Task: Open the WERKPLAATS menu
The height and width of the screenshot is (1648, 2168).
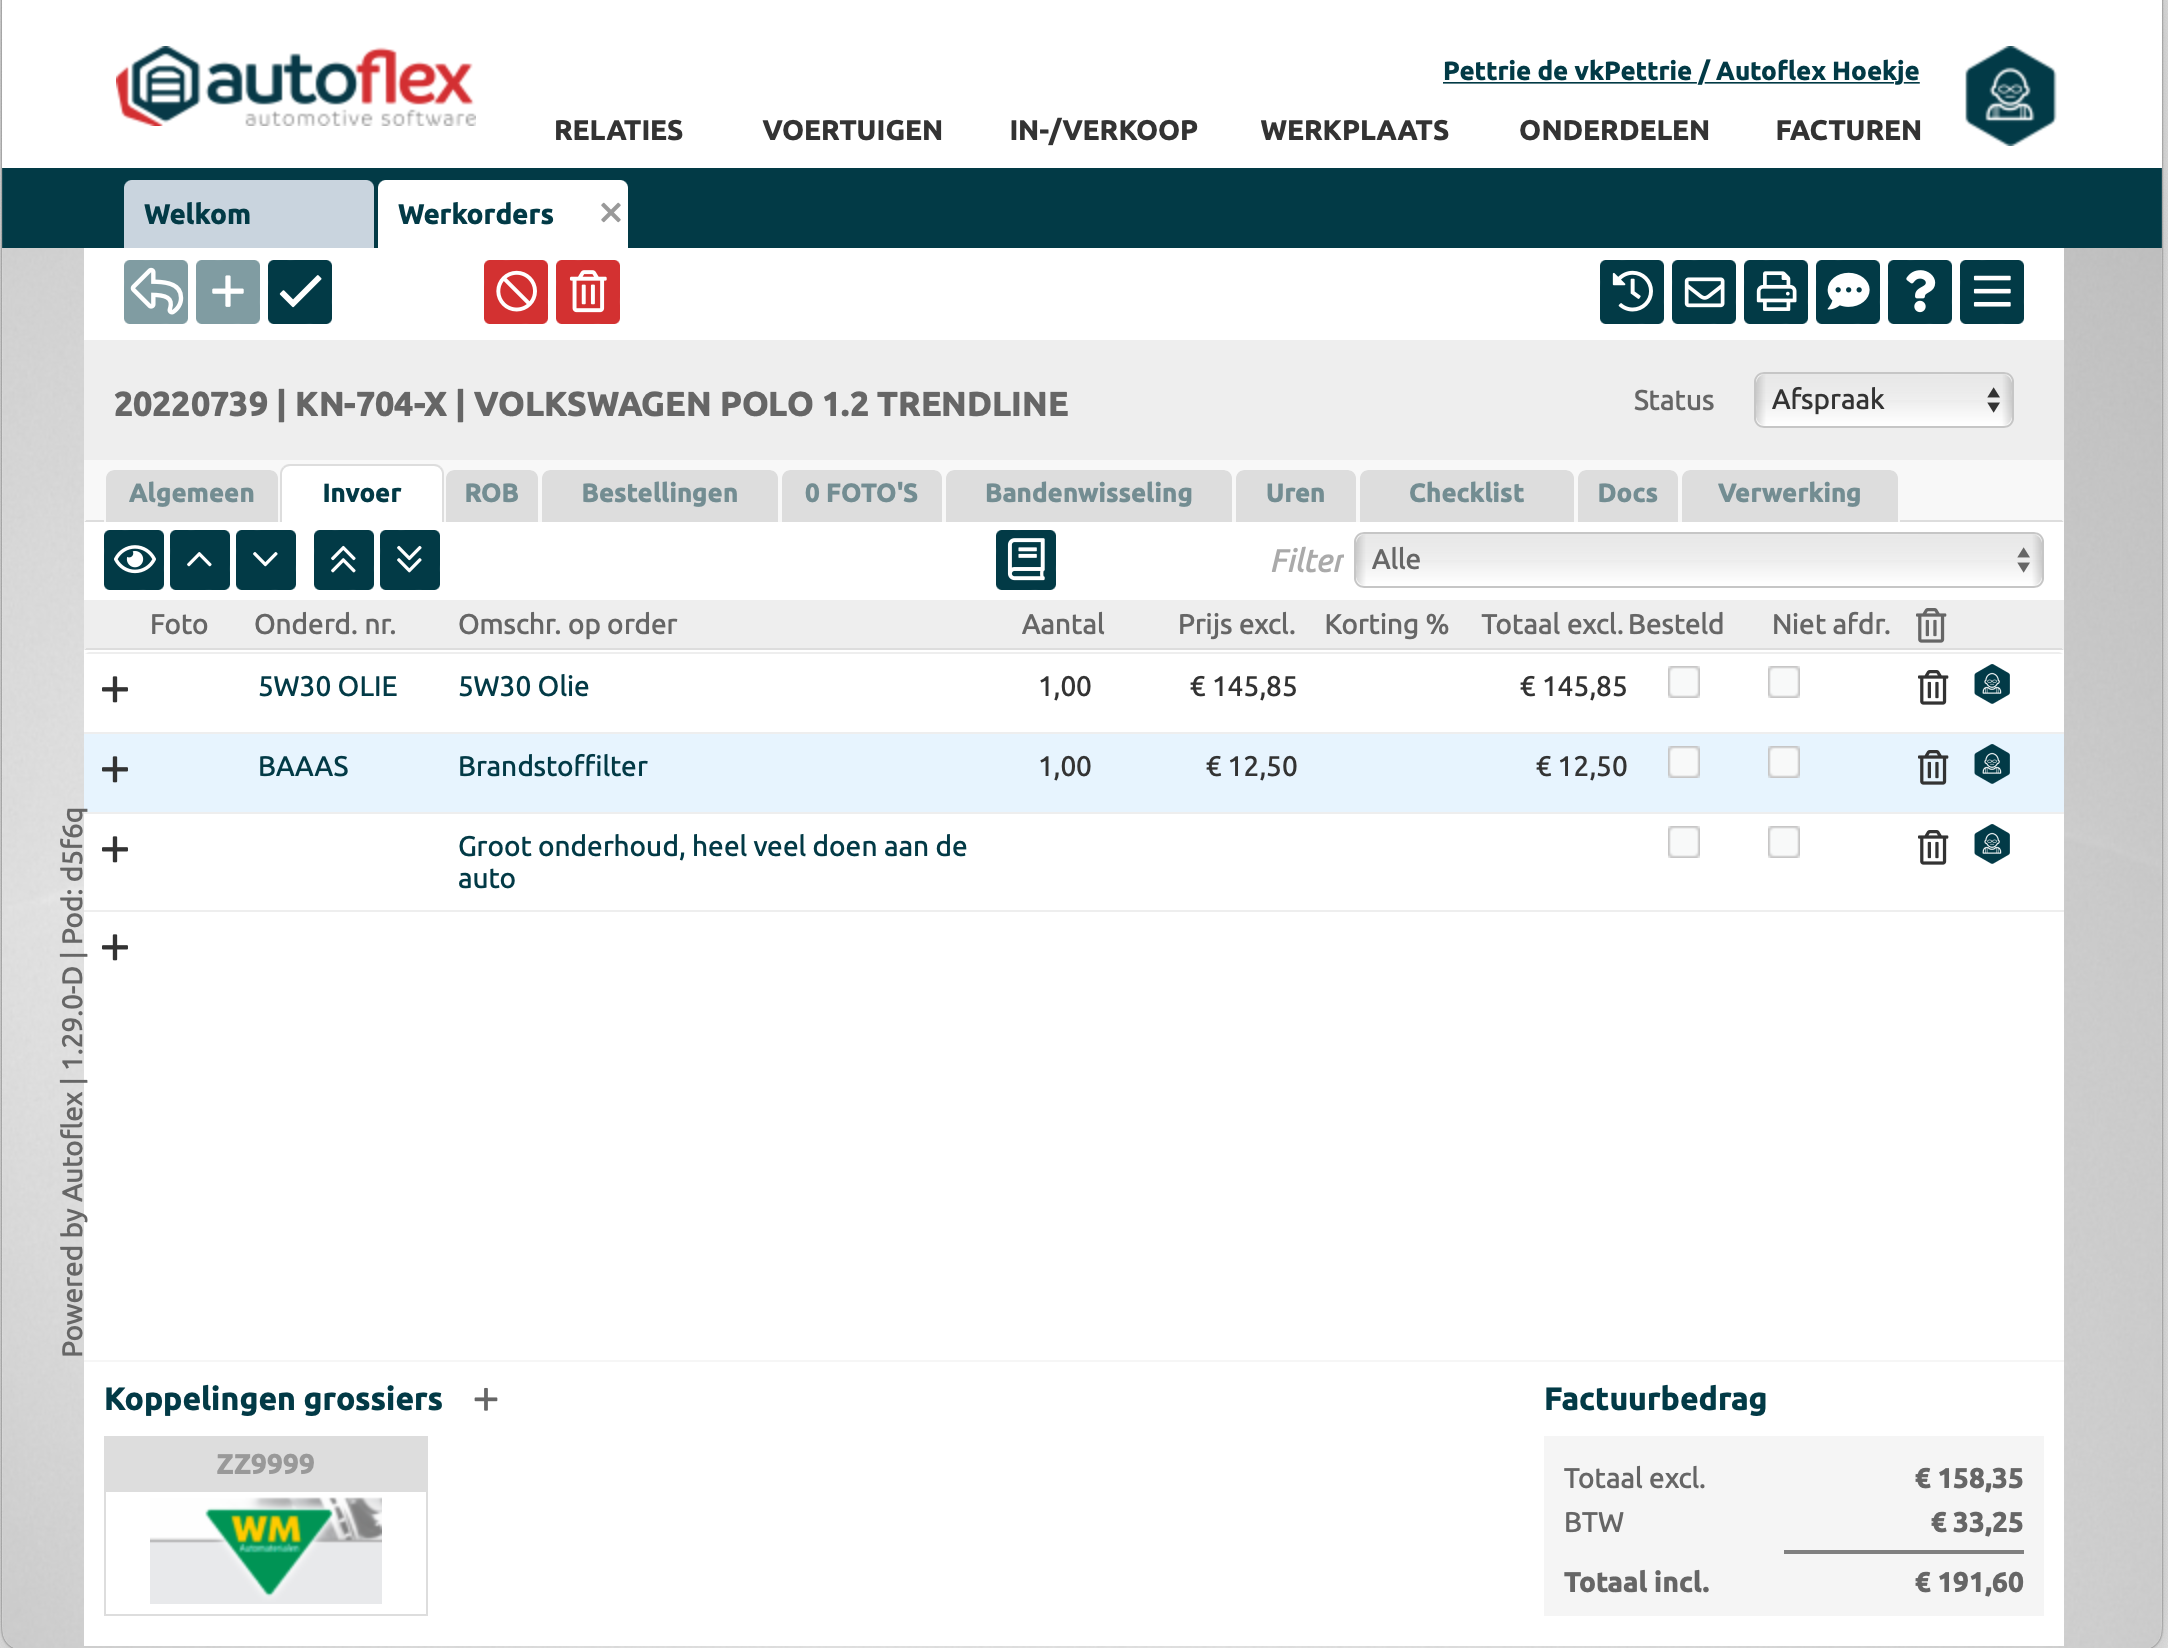Action: tap(1354, 130)
